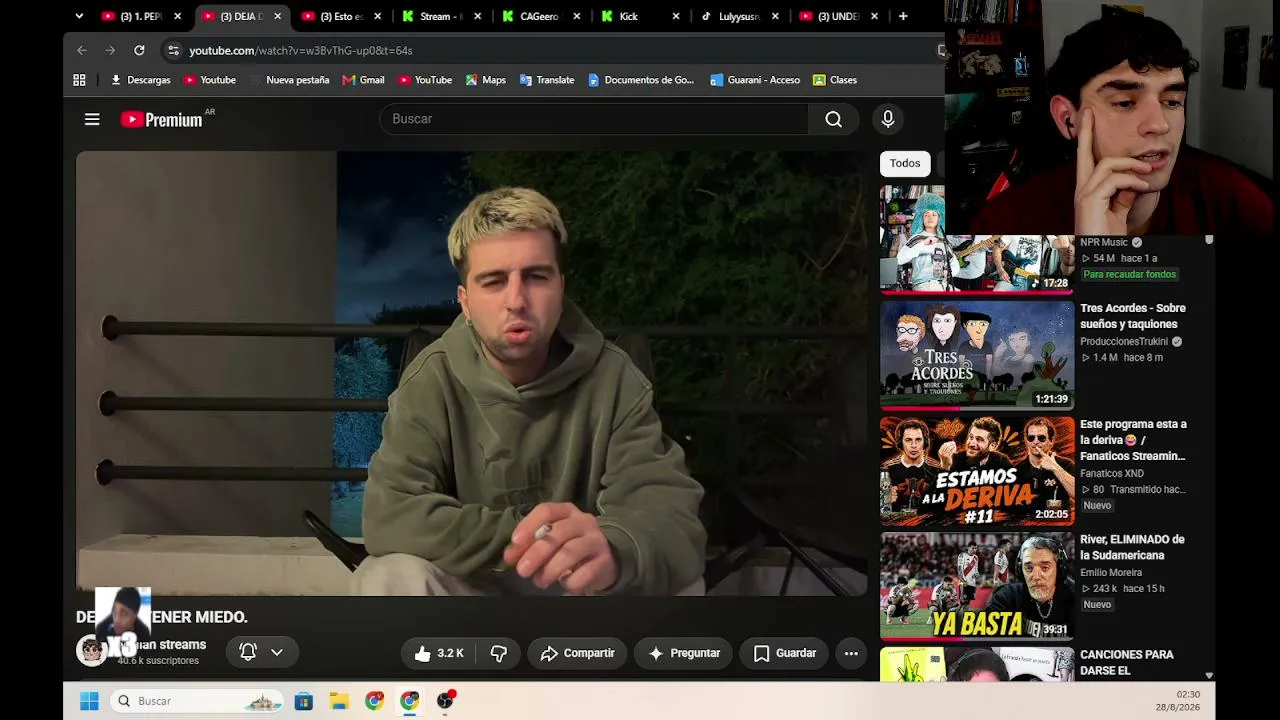Open the 'YA BASTA' River video thumbnail
Image resolution: width=1280 pixels, height=720 pixels.
977,586
